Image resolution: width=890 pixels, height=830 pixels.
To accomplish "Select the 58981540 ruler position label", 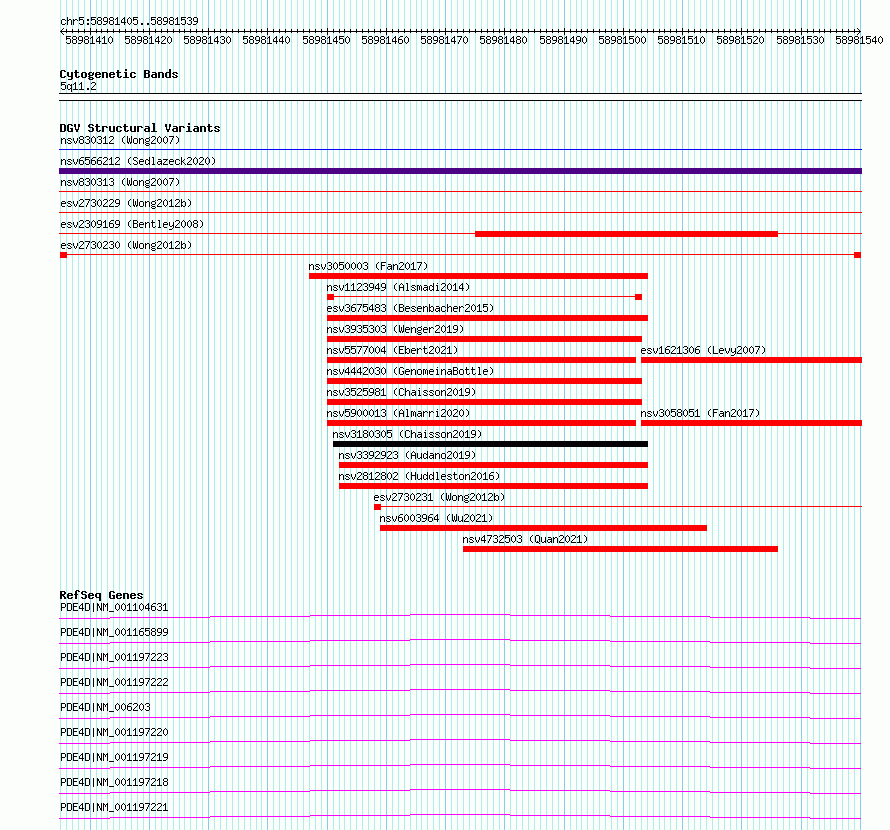I will coord(859,40).
